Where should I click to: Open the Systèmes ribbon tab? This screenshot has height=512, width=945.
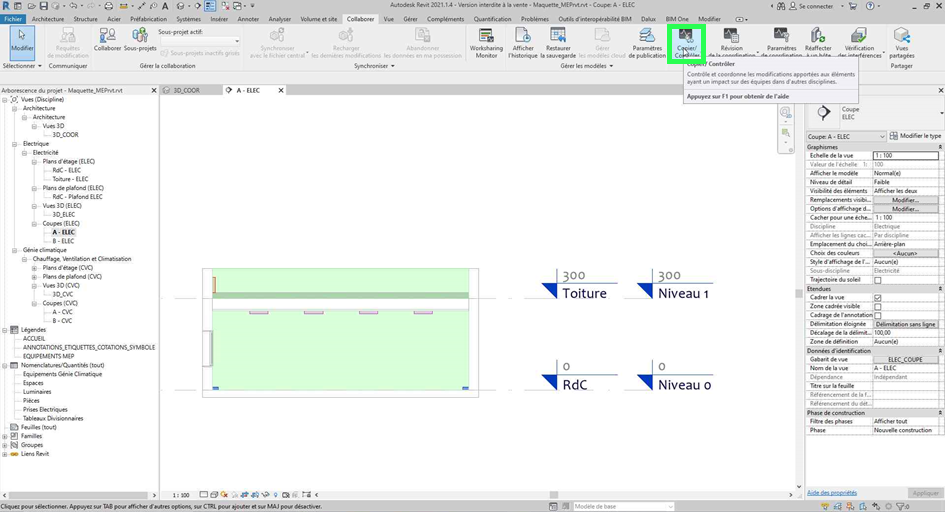click(189, 19)
